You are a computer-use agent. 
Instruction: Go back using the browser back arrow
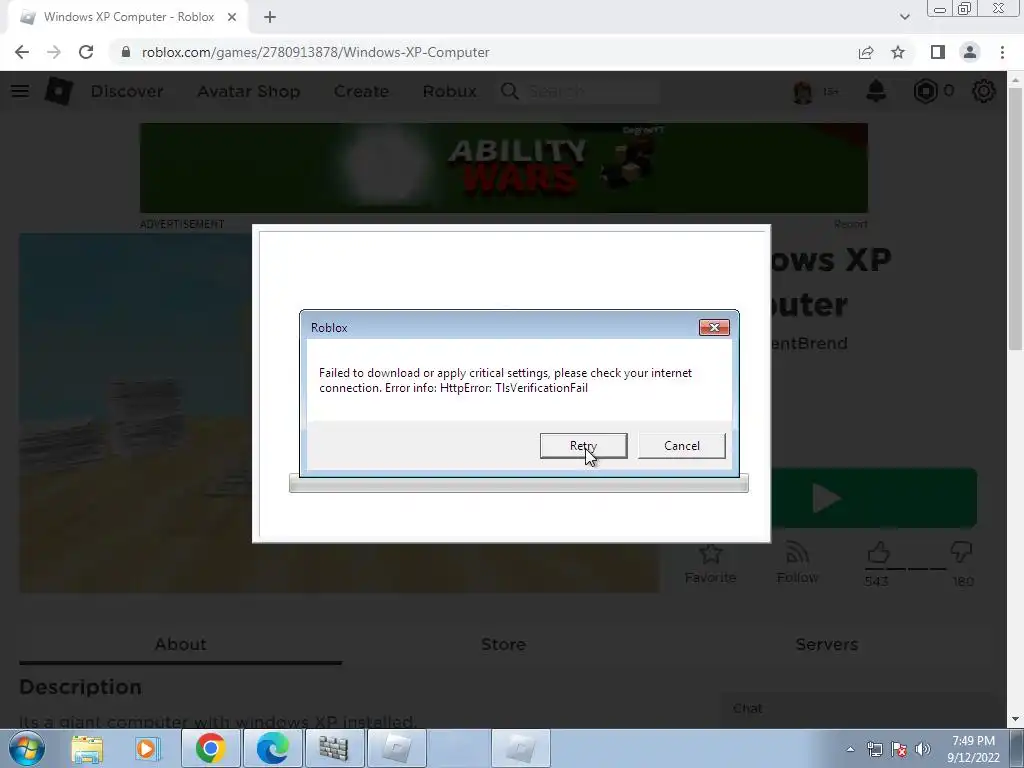(x=22, y=52)
